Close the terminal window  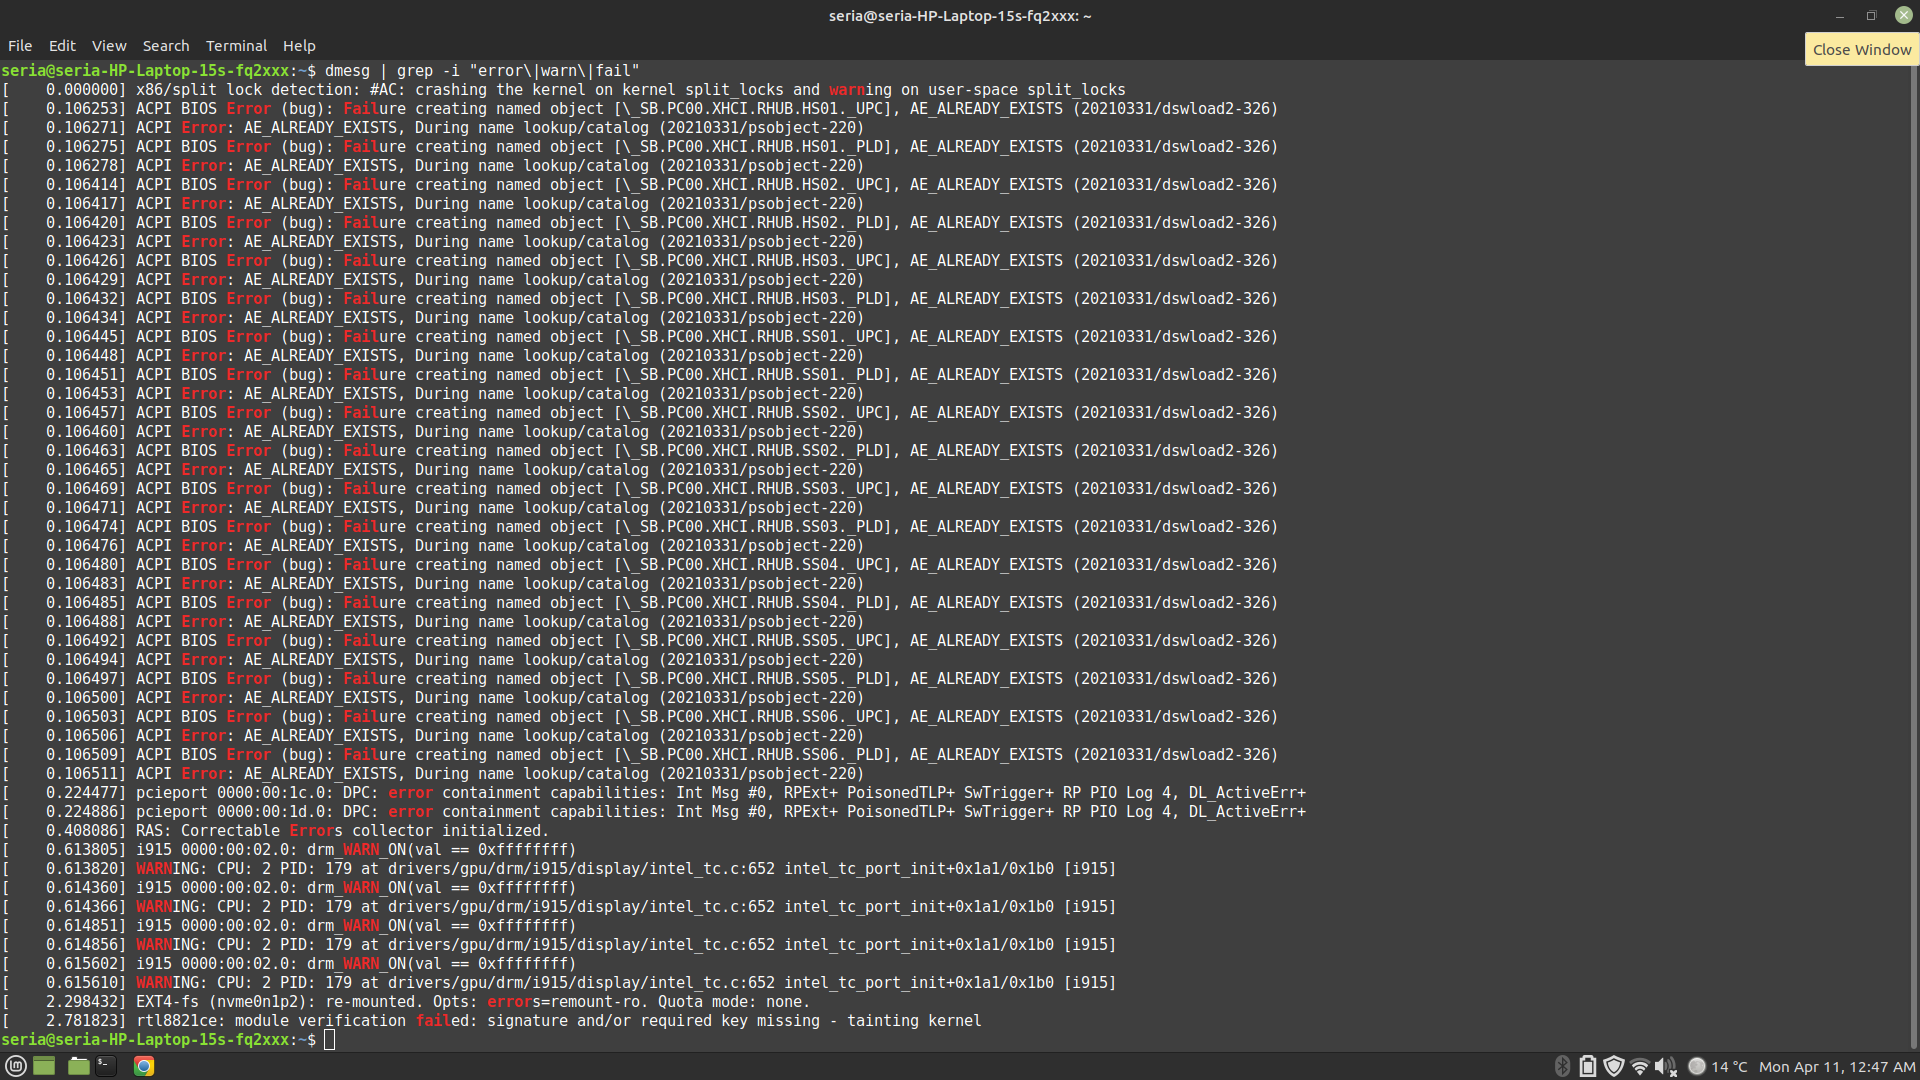coord(1903,16)
